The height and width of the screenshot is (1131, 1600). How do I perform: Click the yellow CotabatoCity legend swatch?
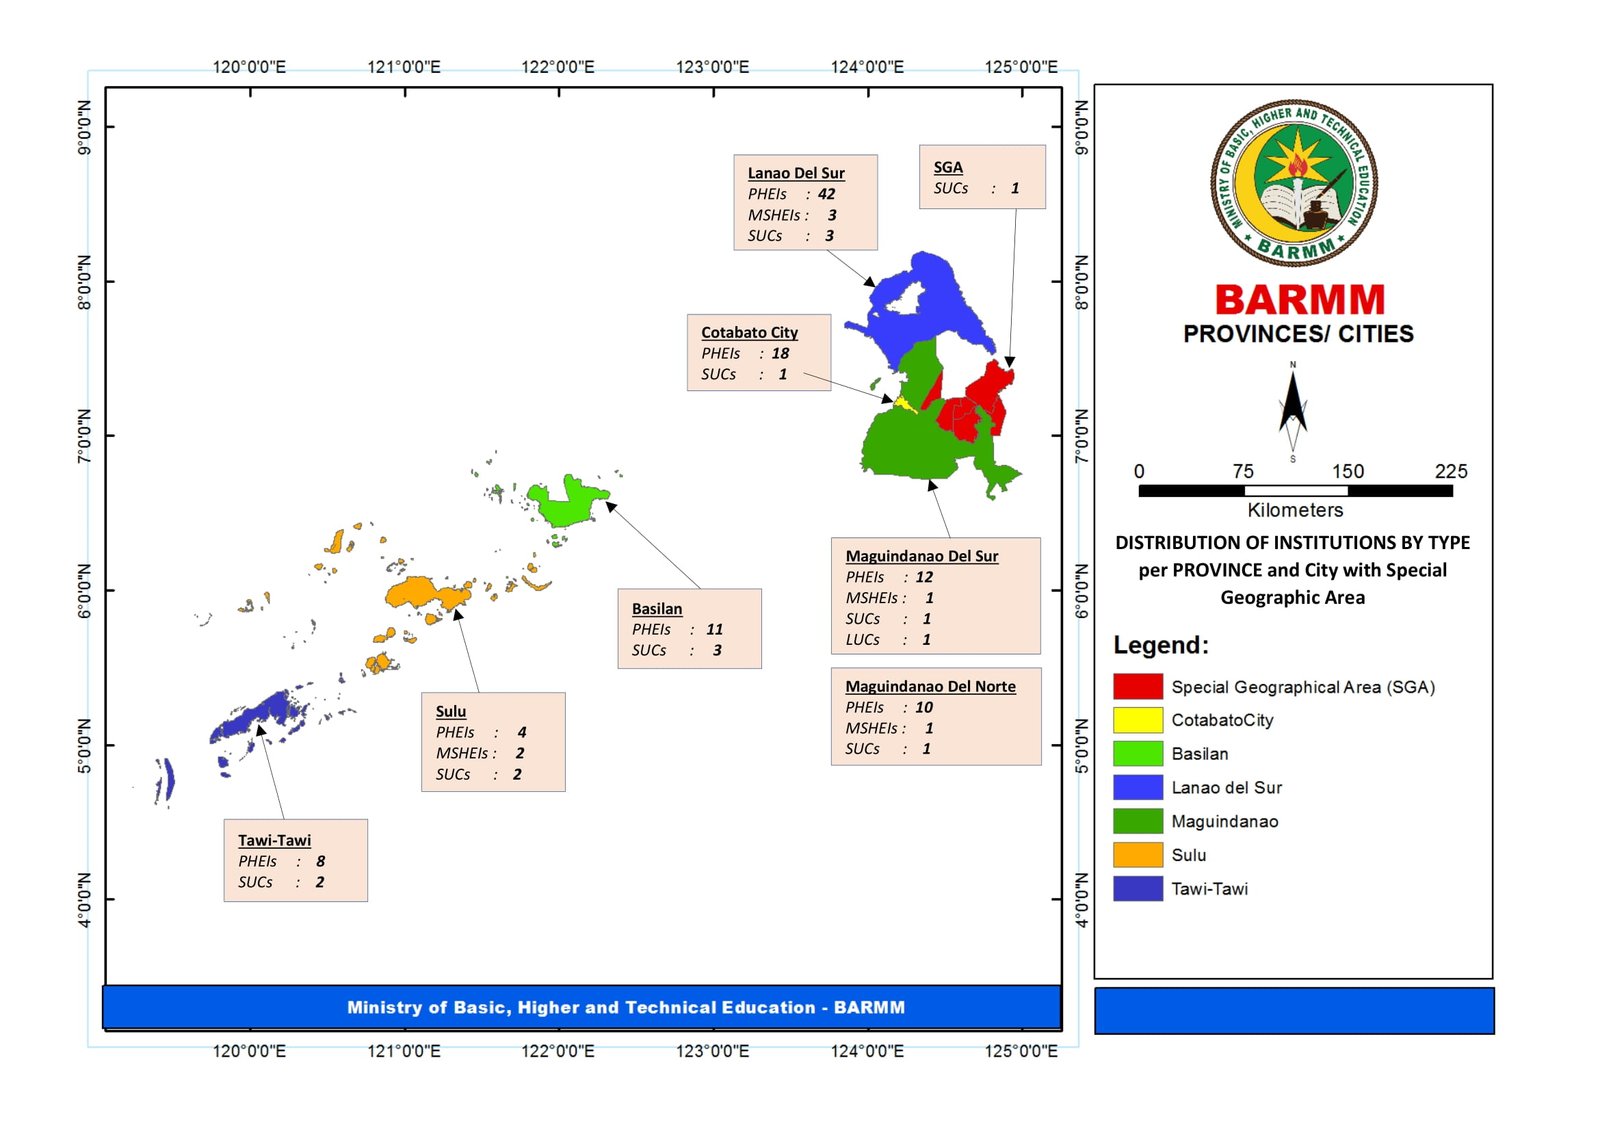[1137, 720]
